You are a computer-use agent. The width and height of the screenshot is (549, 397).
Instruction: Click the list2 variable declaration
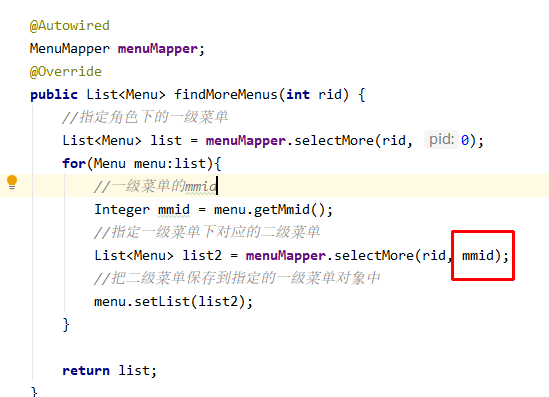point(202,256)
